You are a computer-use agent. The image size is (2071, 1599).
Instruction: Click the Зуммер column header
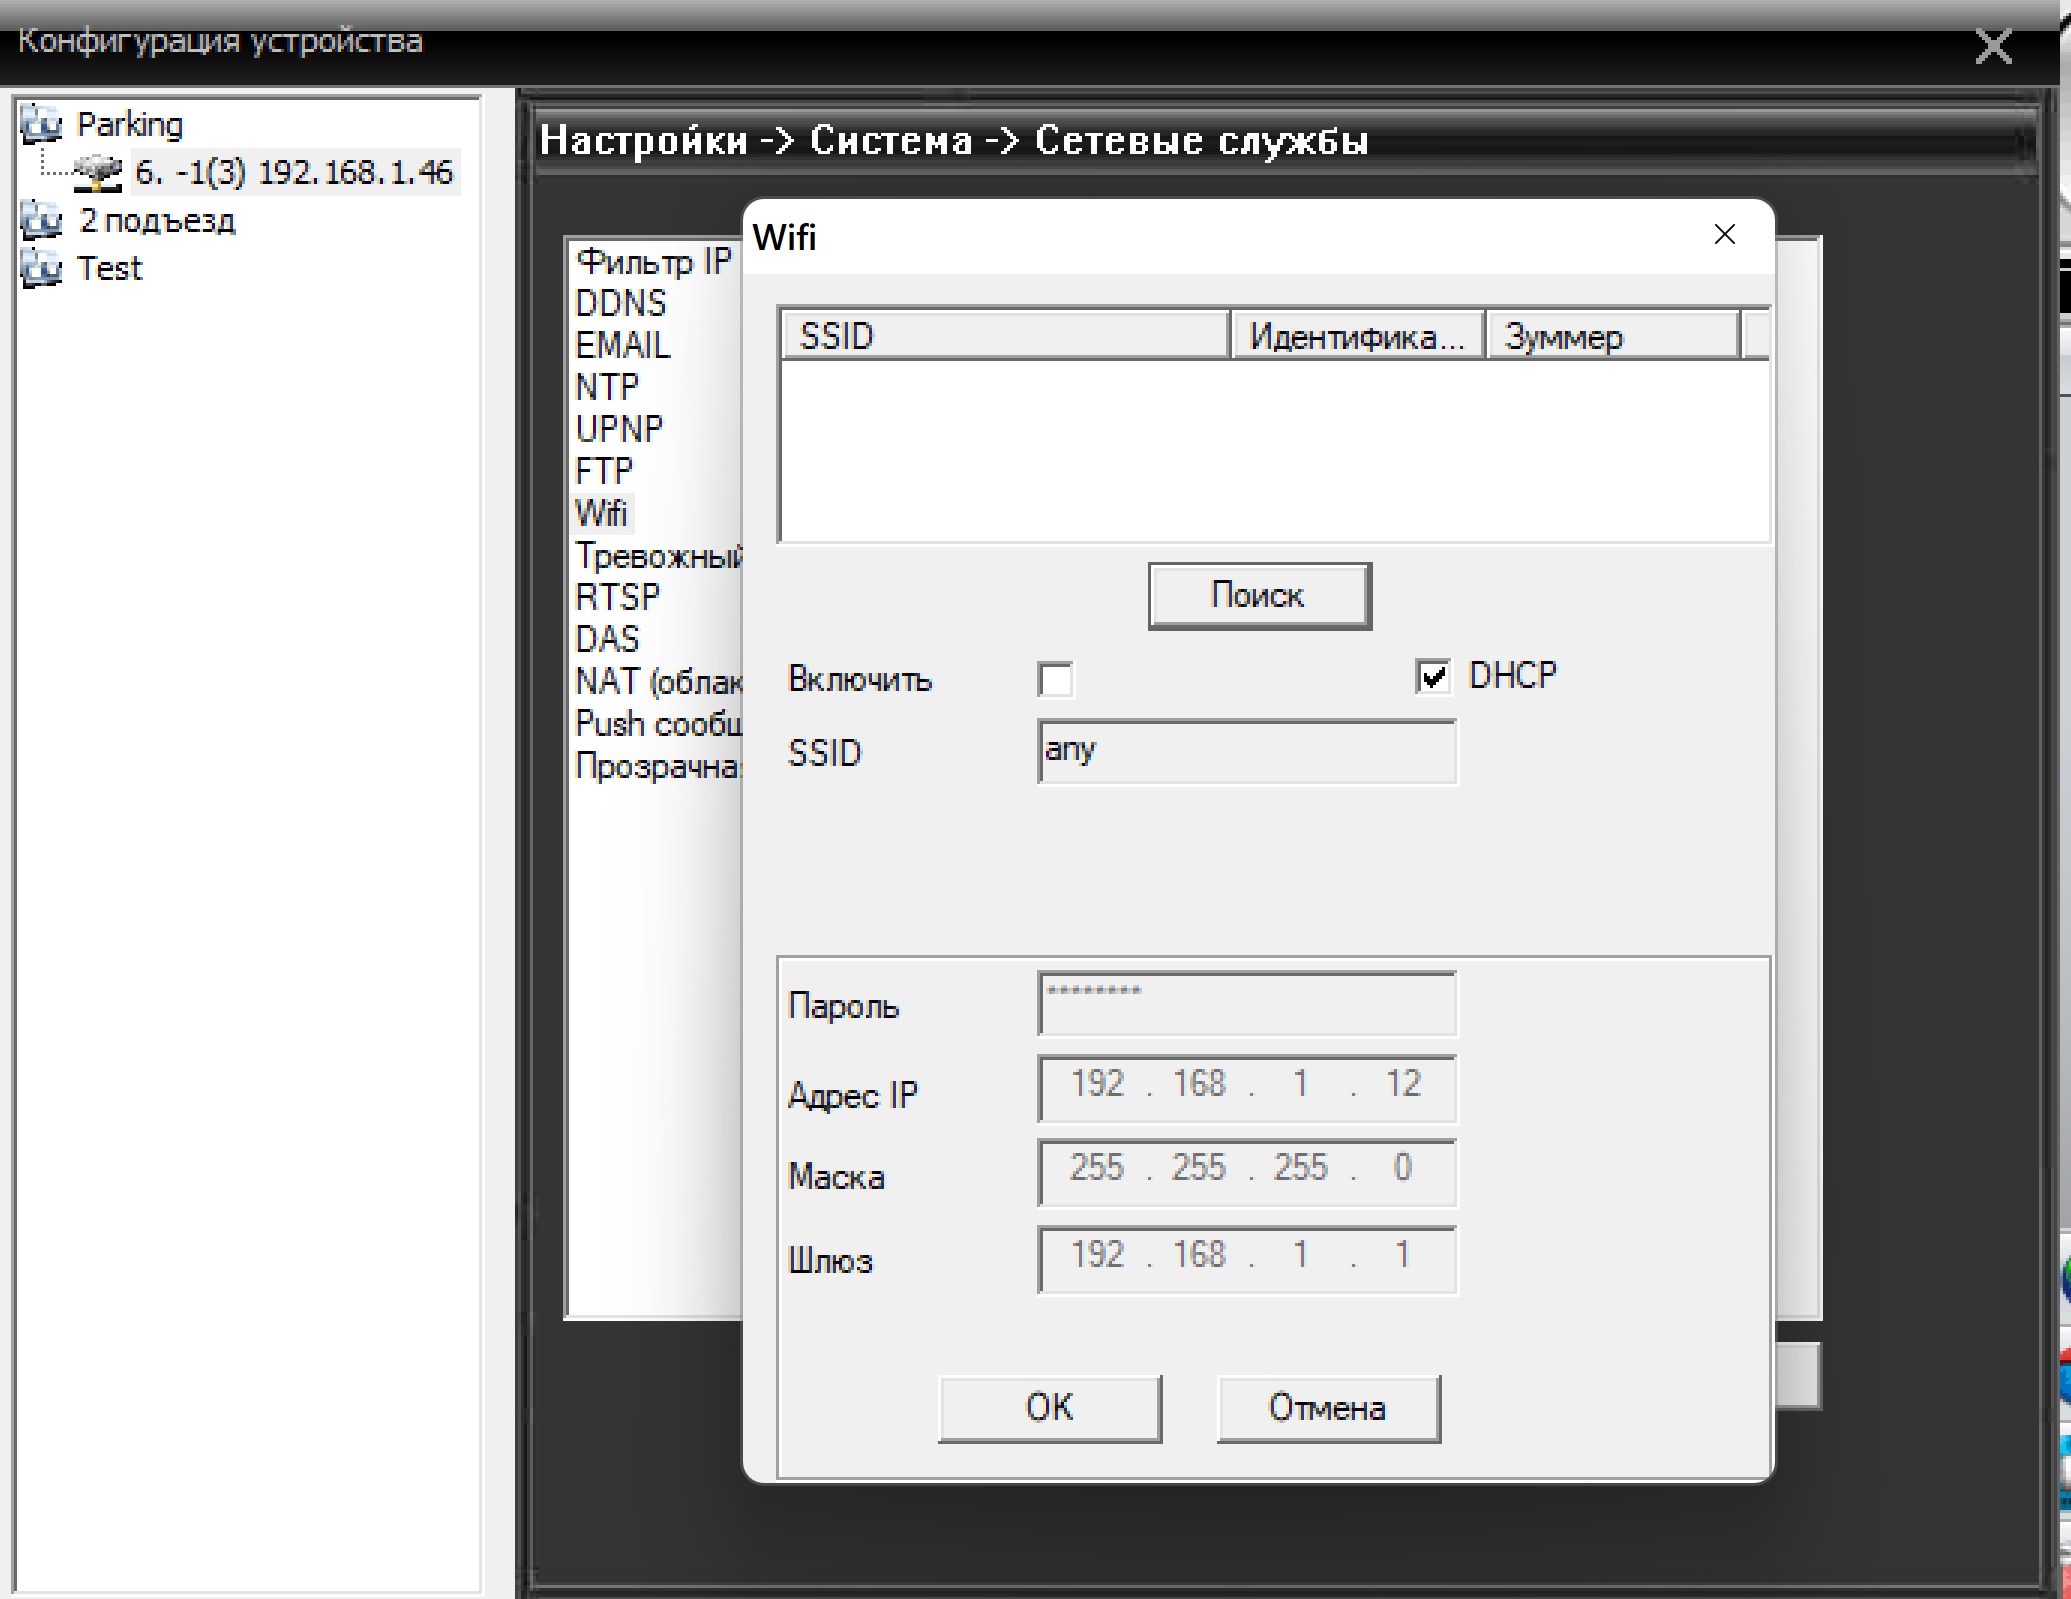[1611, 337]
